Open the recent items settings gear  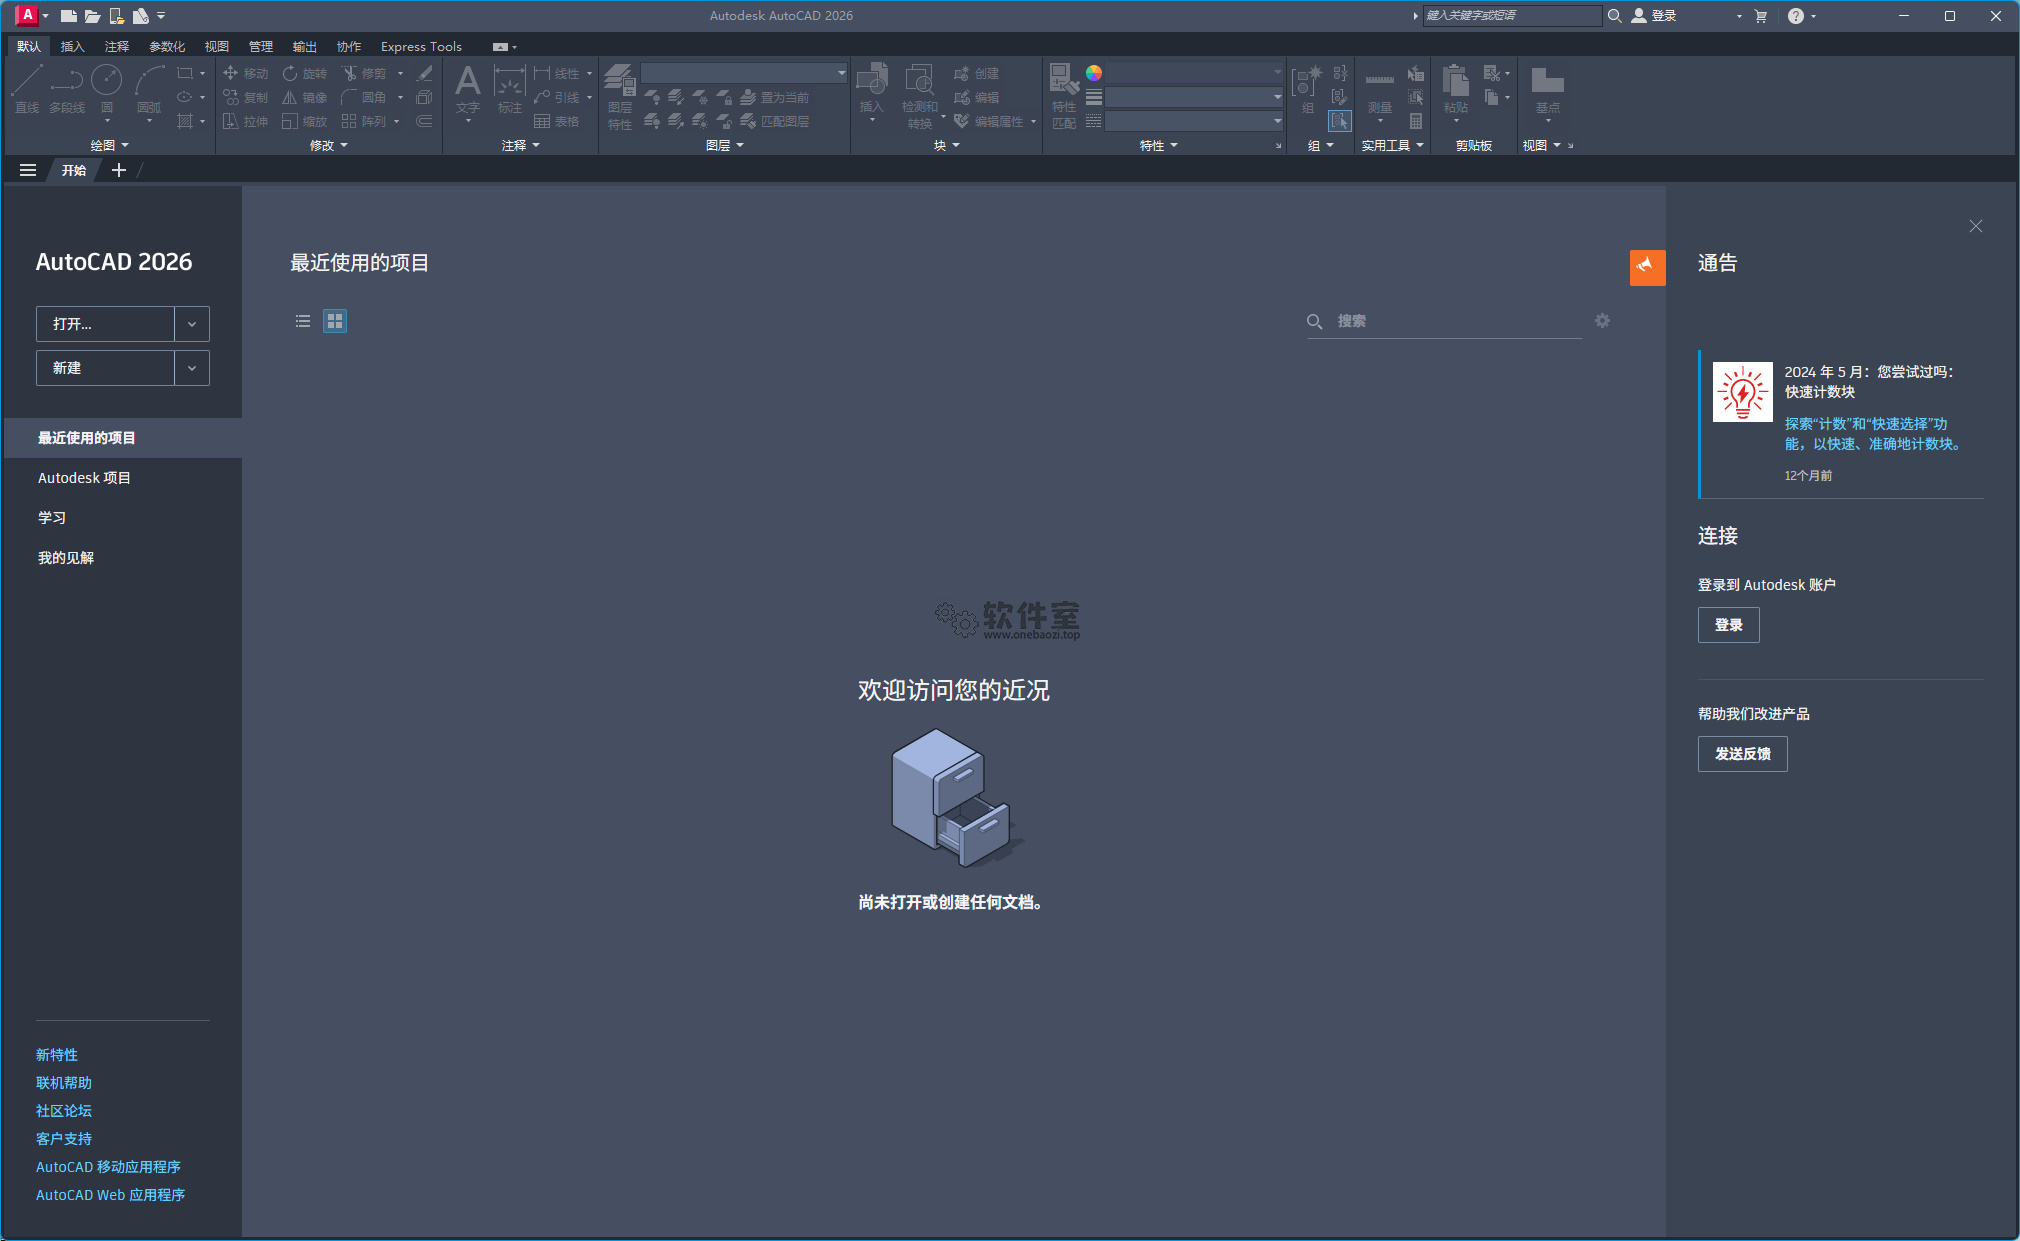1602,321
